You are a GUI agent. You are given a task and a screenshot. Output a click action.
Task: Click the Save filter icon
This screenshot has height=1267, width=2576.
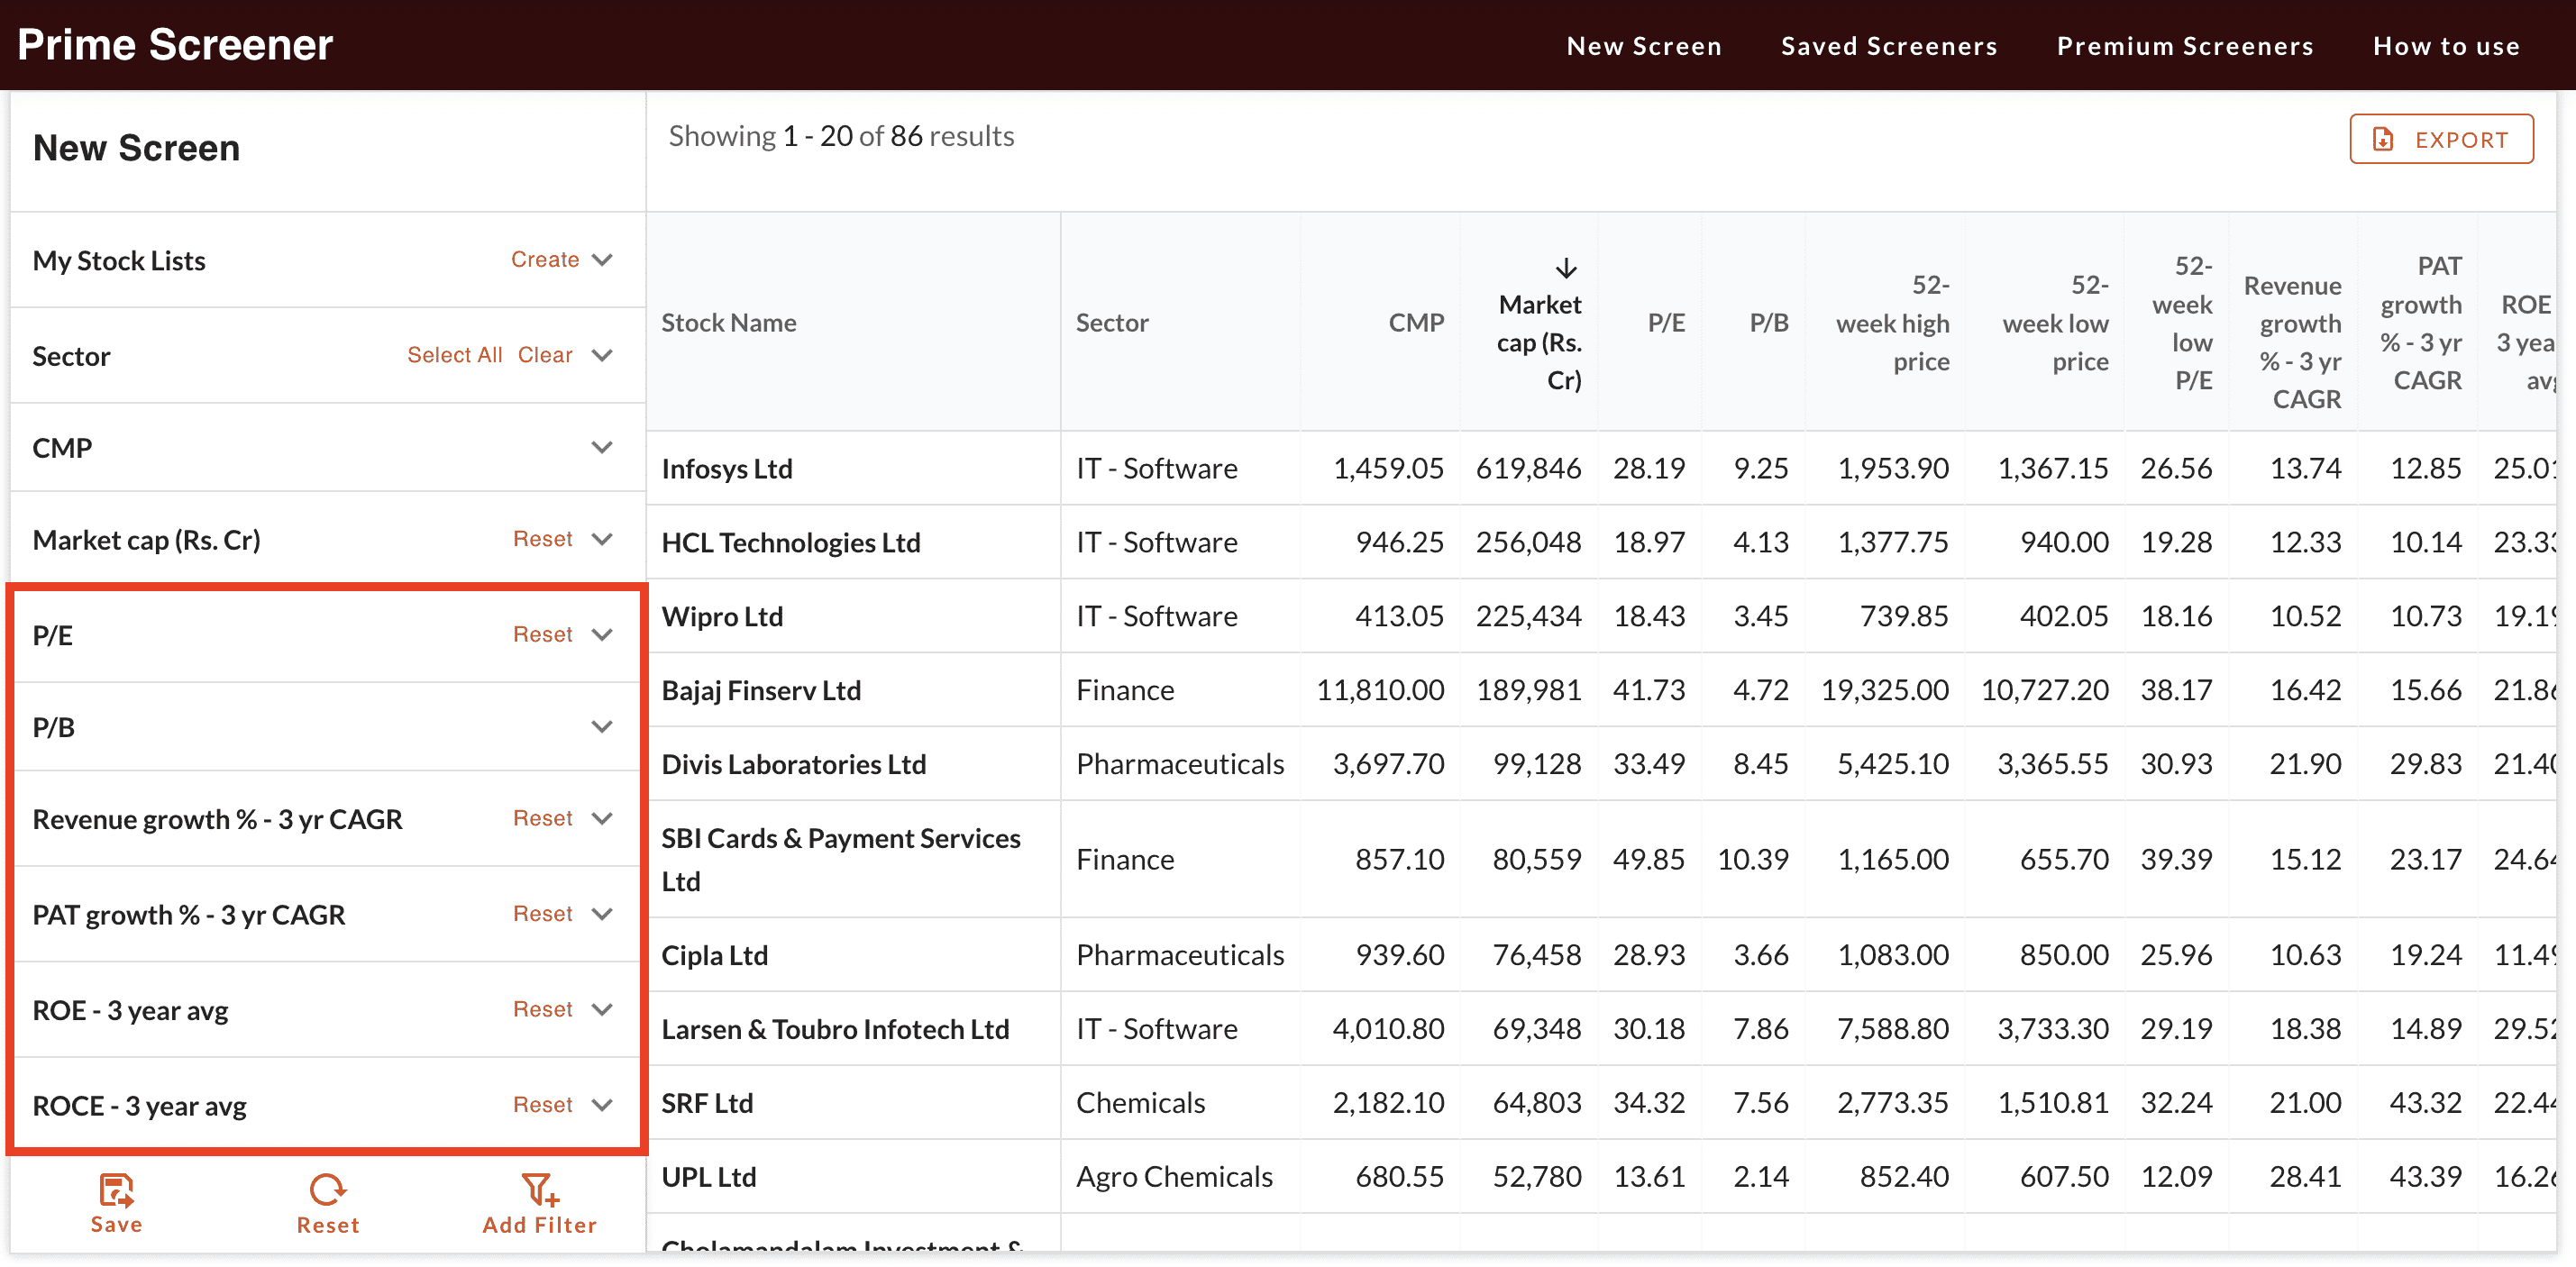click(116, 1189)
